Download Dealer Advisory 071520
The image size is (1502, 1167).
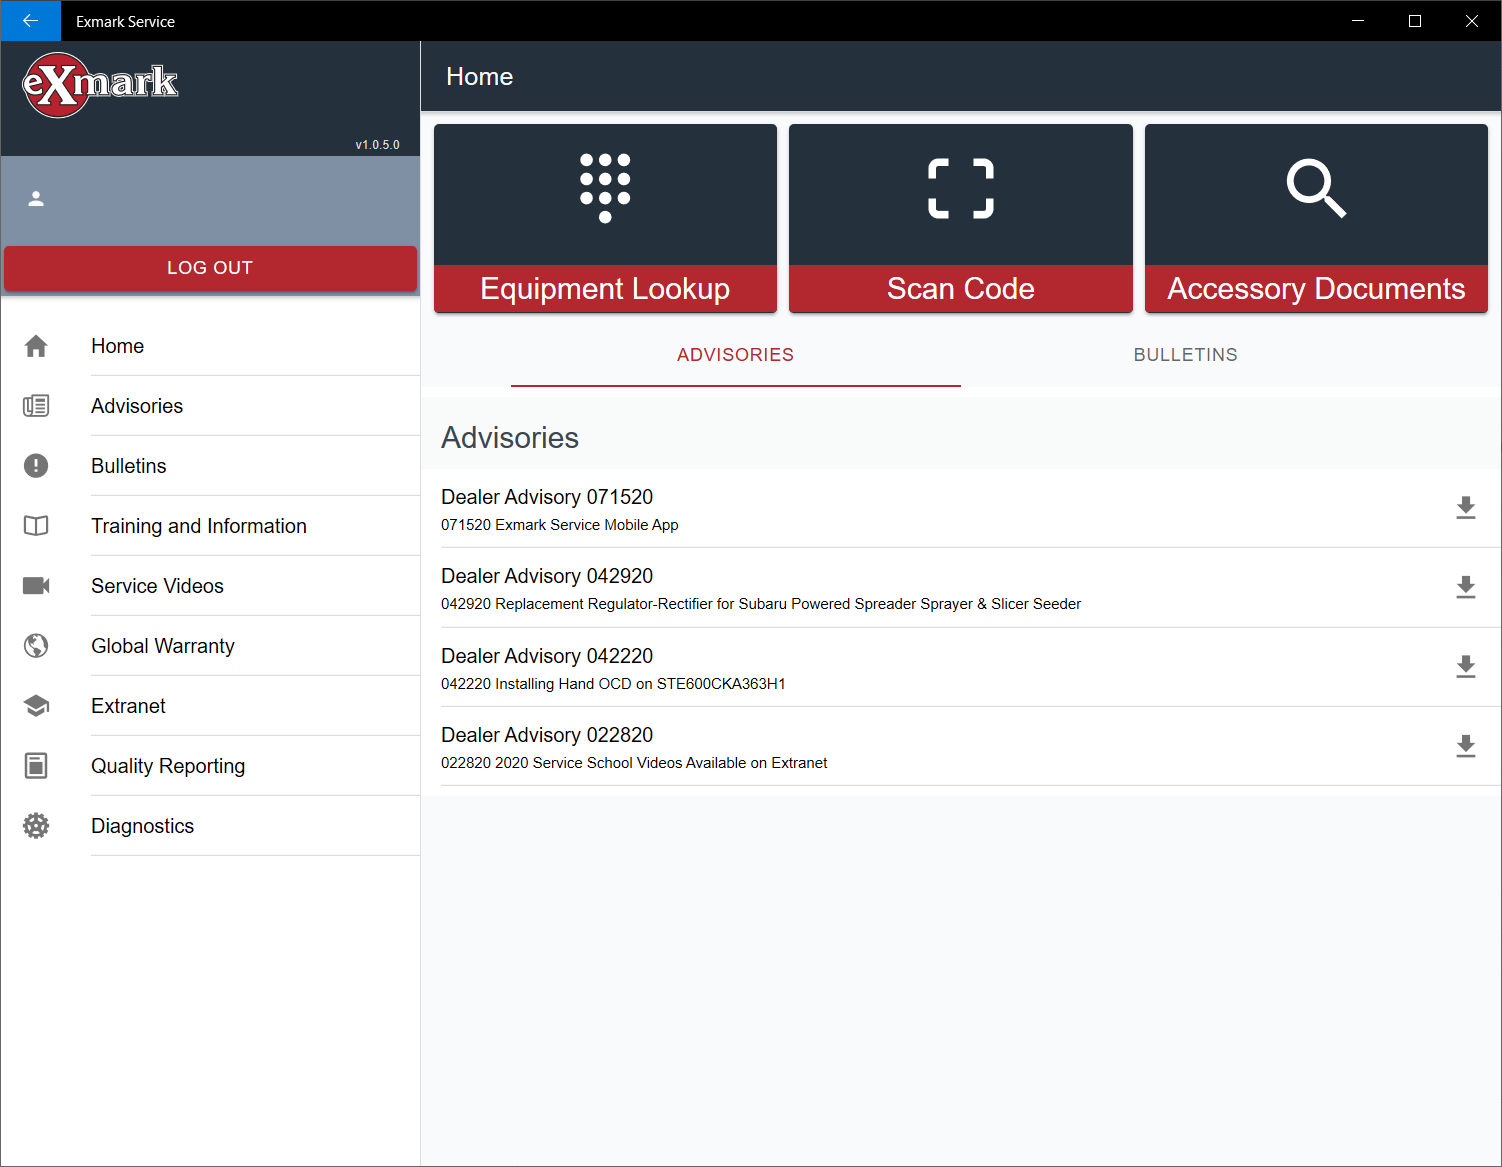(x=1466, y=508)
